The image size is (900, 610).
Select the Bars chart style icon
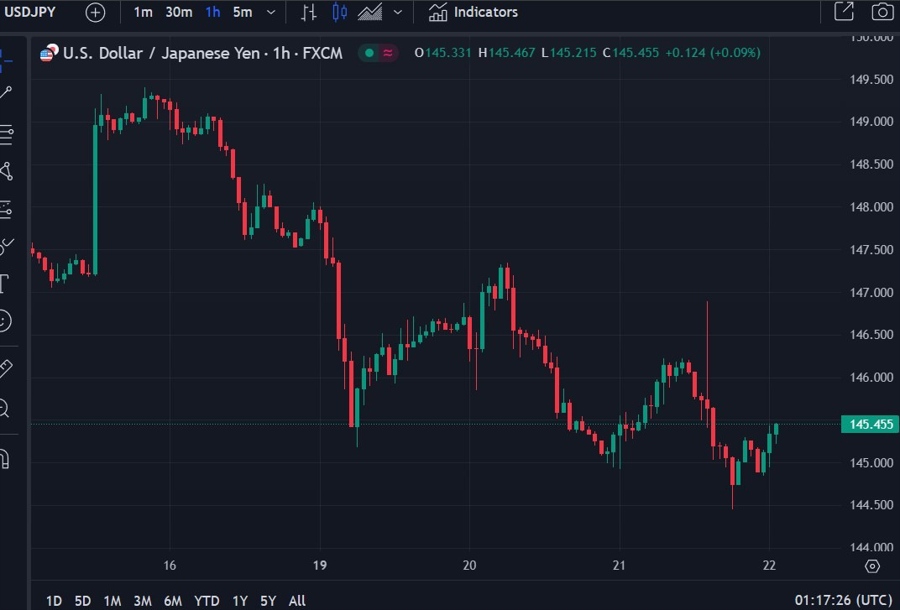309,12
